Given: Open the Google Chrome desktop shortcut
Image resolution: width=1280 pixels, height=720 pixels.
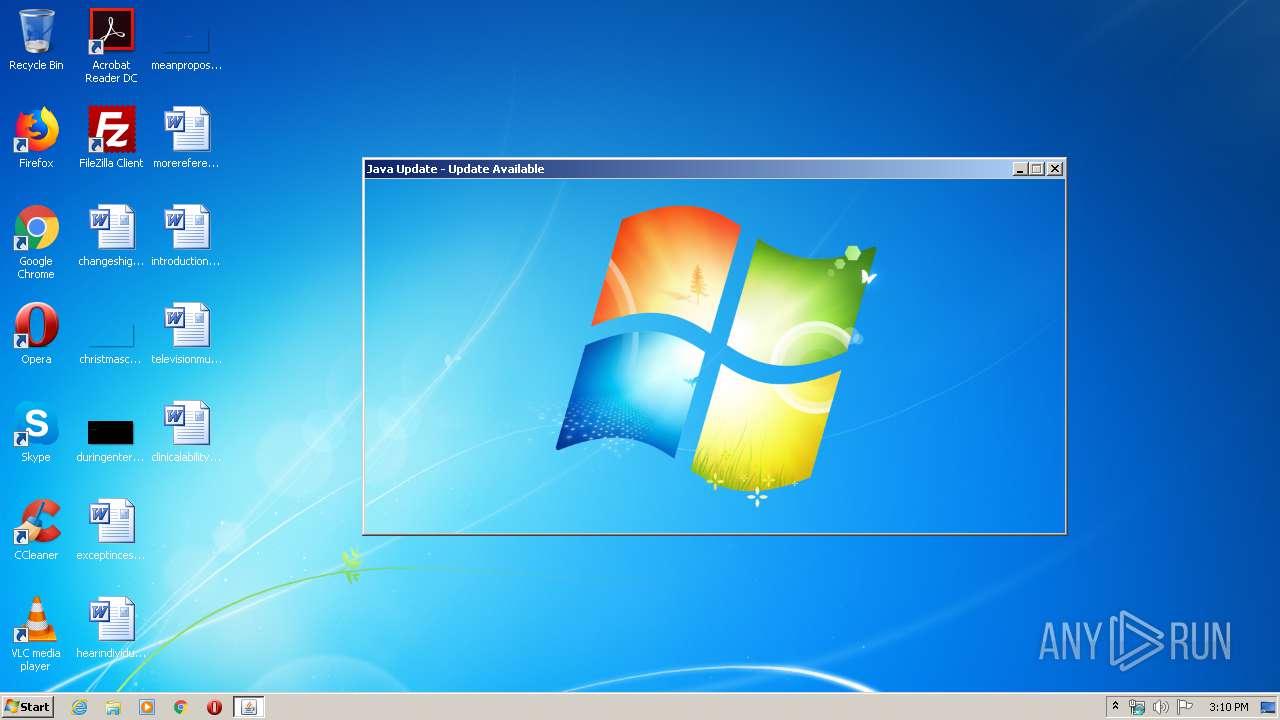Looking at the screenshot, I should [36, 242].
